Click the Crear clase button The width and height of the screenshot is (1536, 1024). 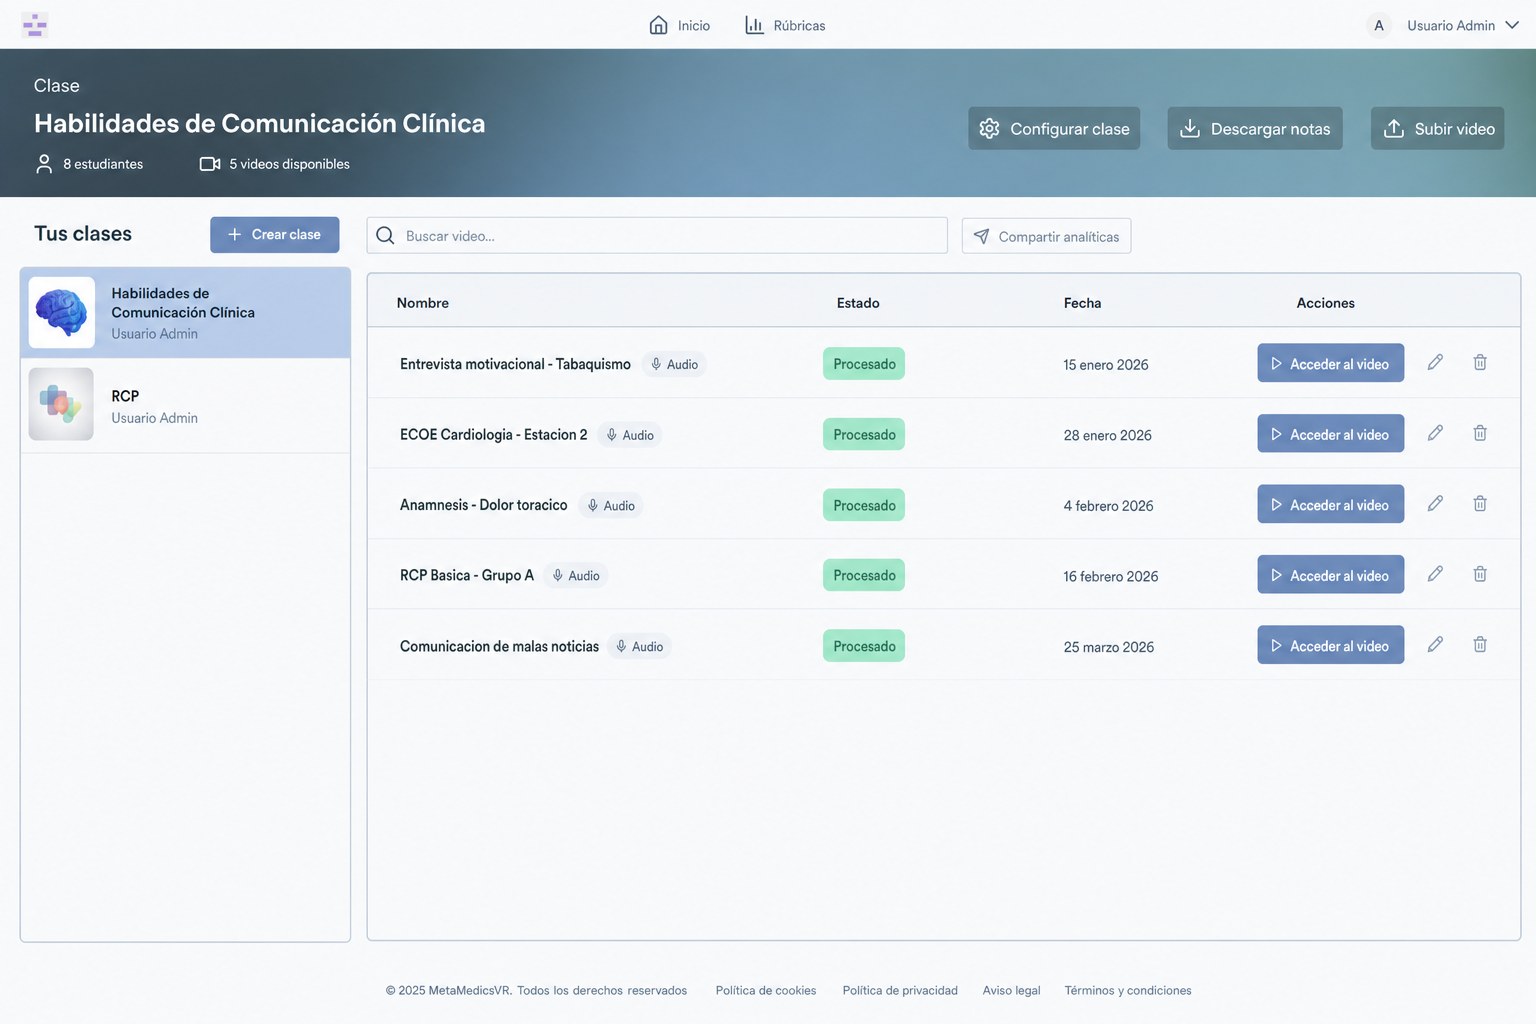pos(274,234)
